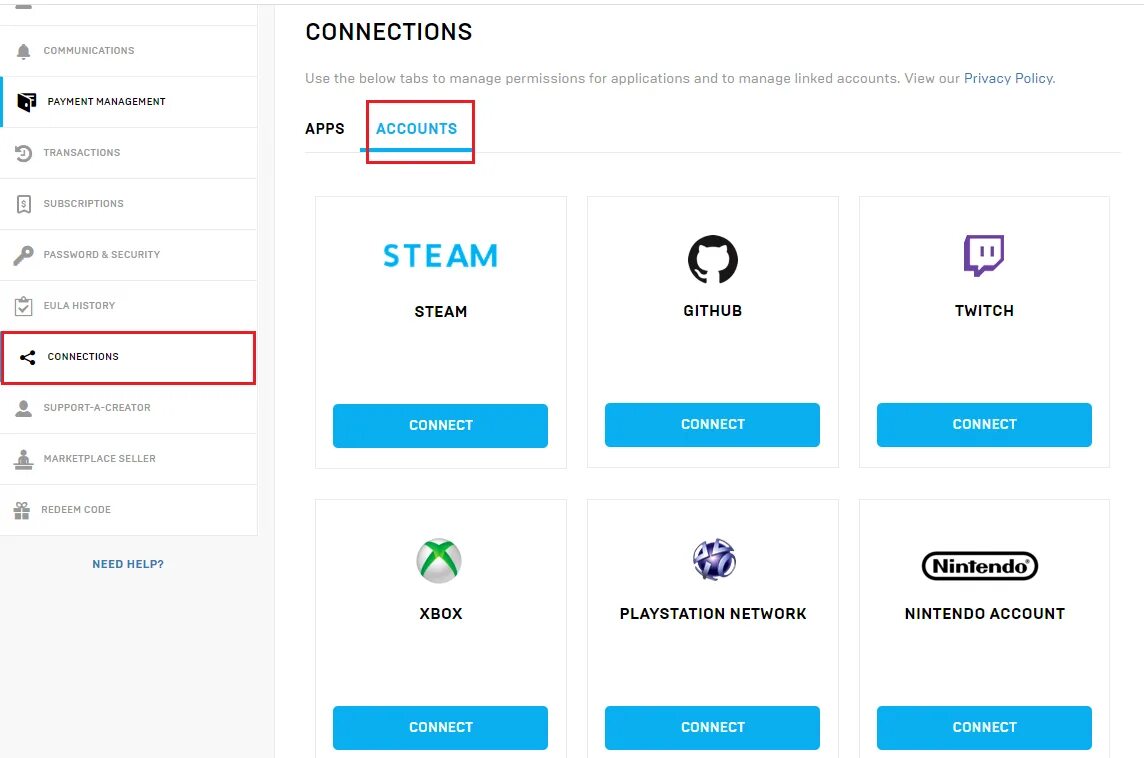Open the Communications settings page
The height and width of the screenshot is (758, 1144).
[x=128, y=51]
